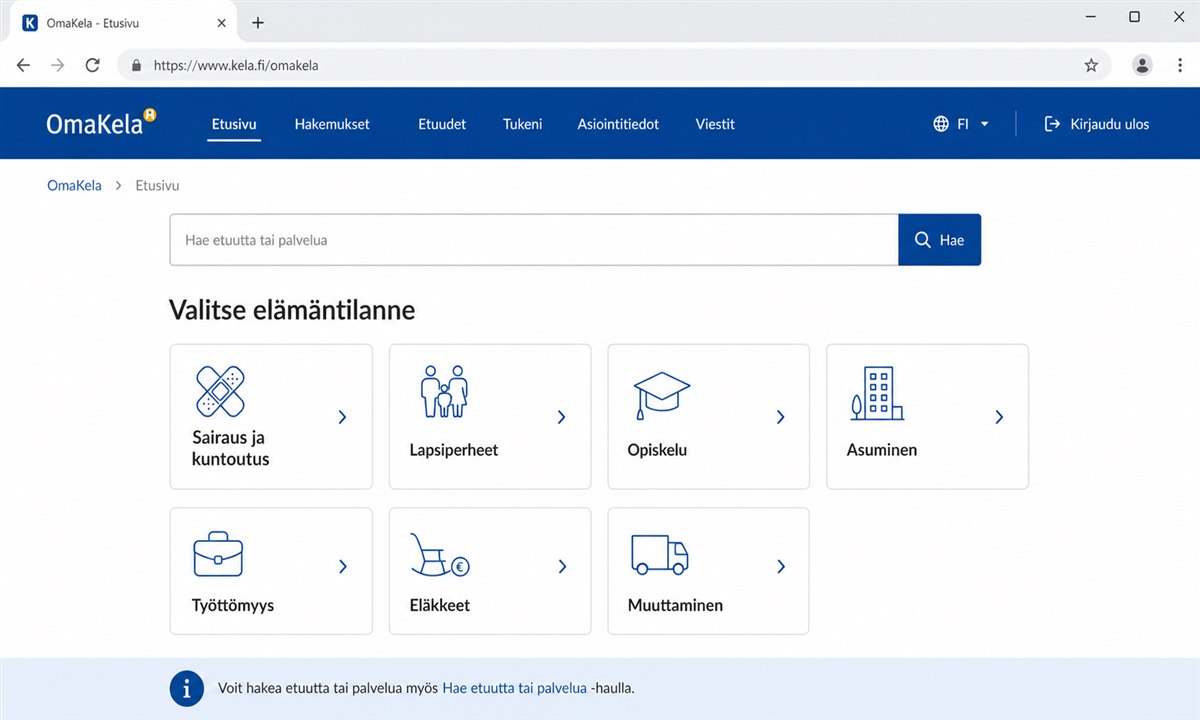Click chevron on Eläkkeet card
1200x720 pixels.
(561, 566)
